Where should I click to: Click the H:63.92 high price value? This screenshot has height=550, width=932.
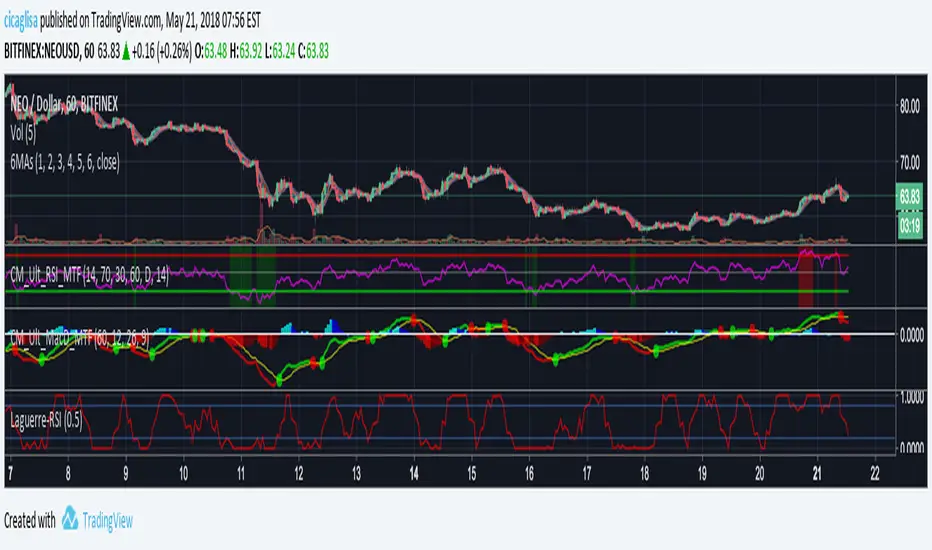(x=245, y=52)
